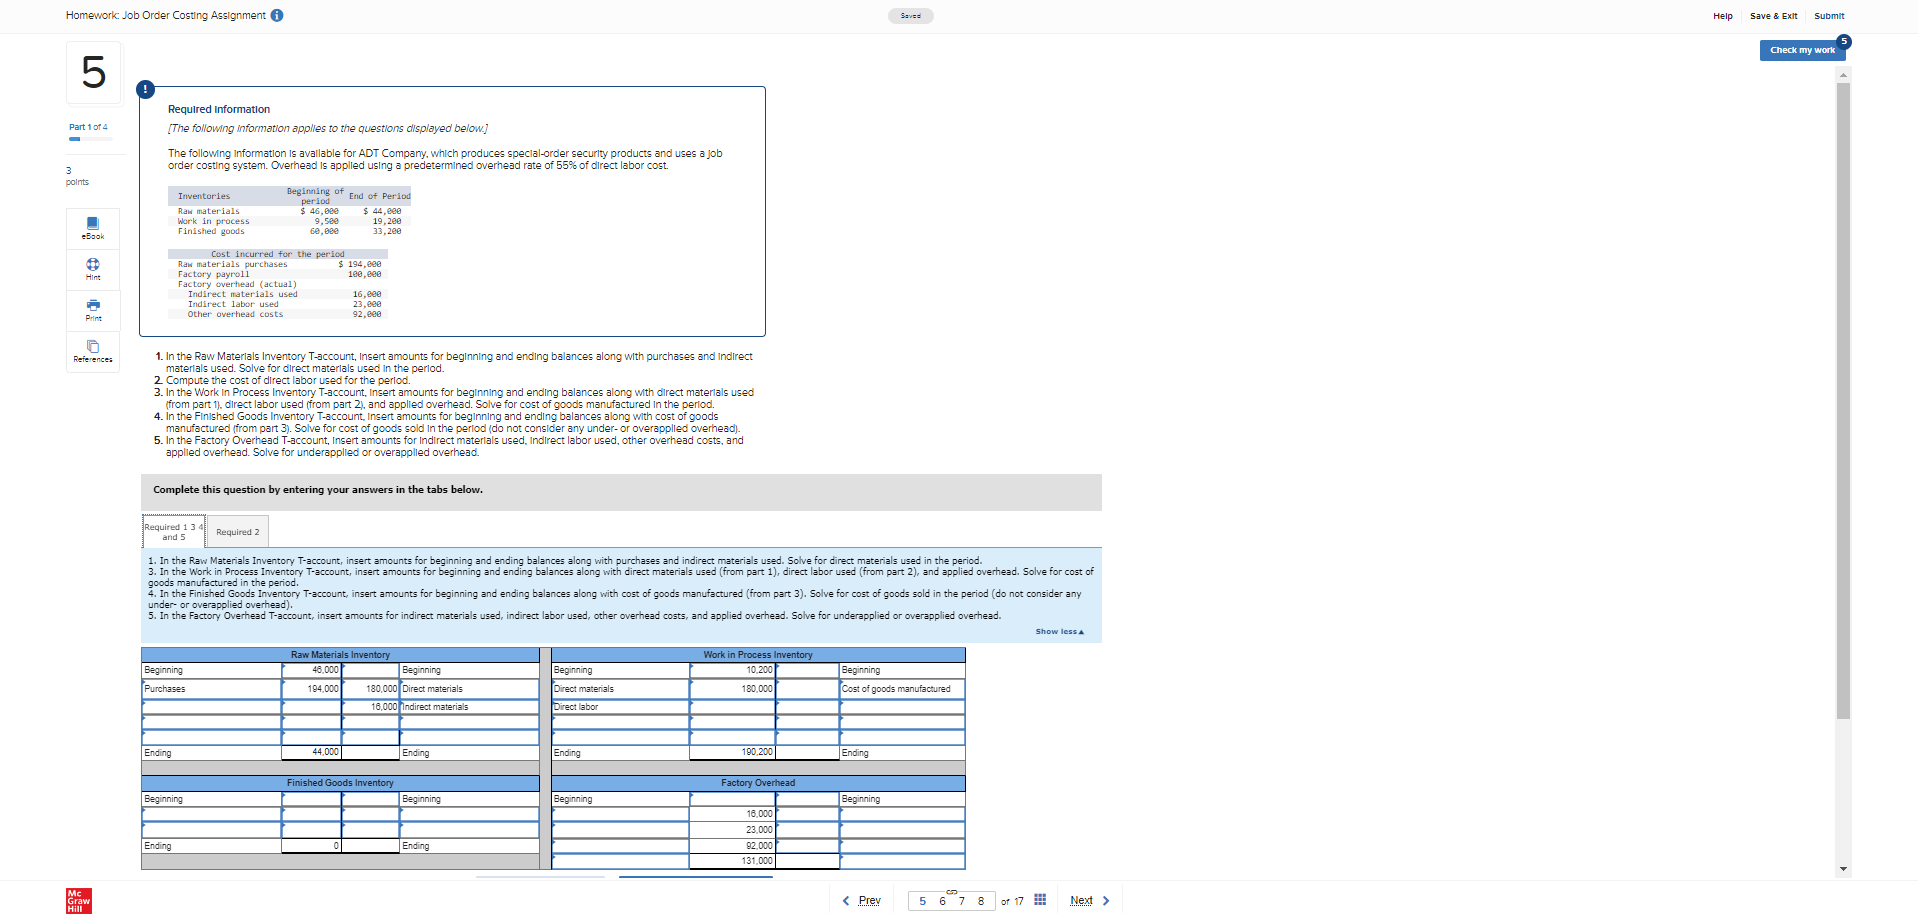Open Help in the top menu

coord(1722,15)
